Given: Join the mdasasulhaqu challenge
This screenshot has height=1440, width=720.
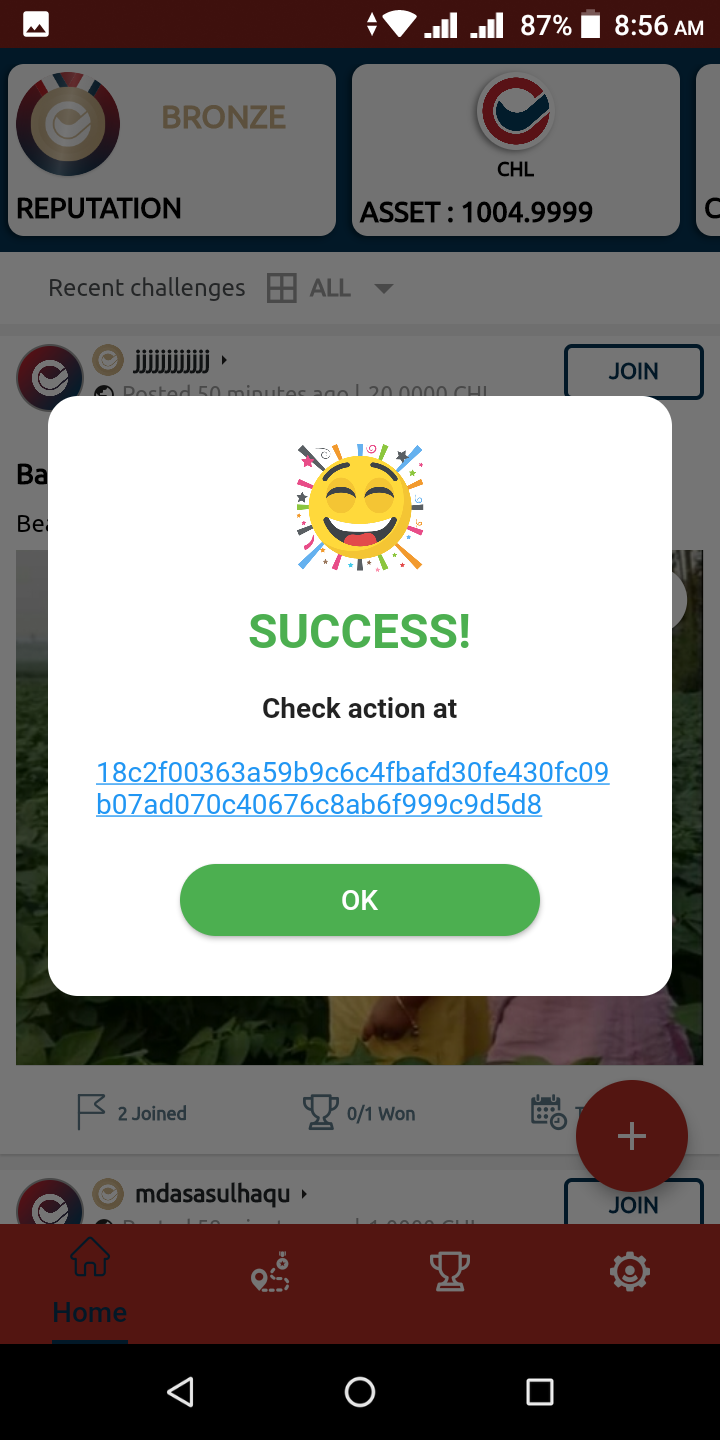Looking at the screenshot, I should pyautogui.click(x=634, y=1201).
